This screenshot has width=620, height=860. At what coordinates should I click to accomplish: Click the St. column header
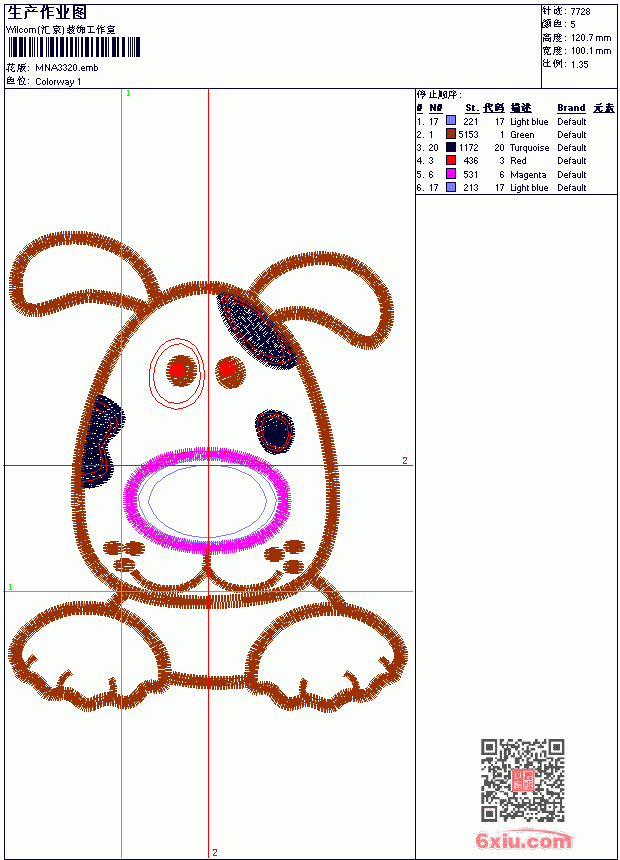[472, 108]
